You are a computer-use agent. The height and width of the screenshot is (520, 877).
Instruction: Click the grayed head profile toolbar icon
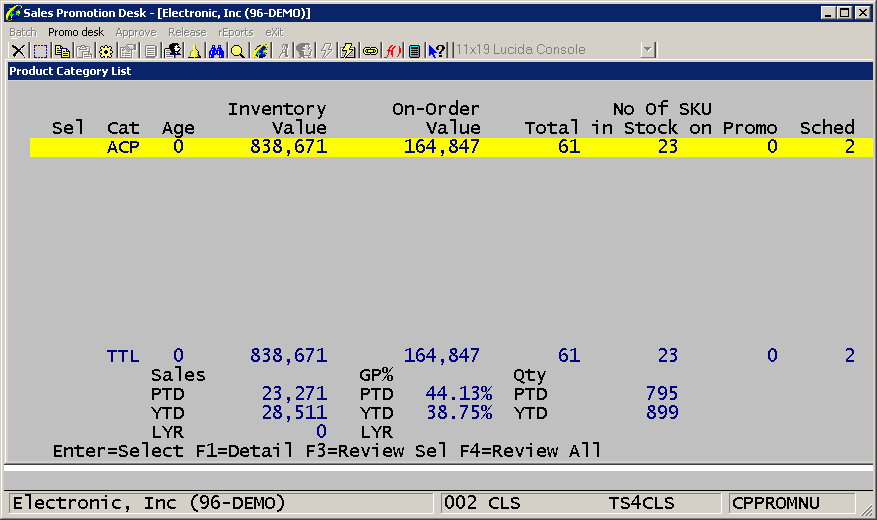[304, 51]
